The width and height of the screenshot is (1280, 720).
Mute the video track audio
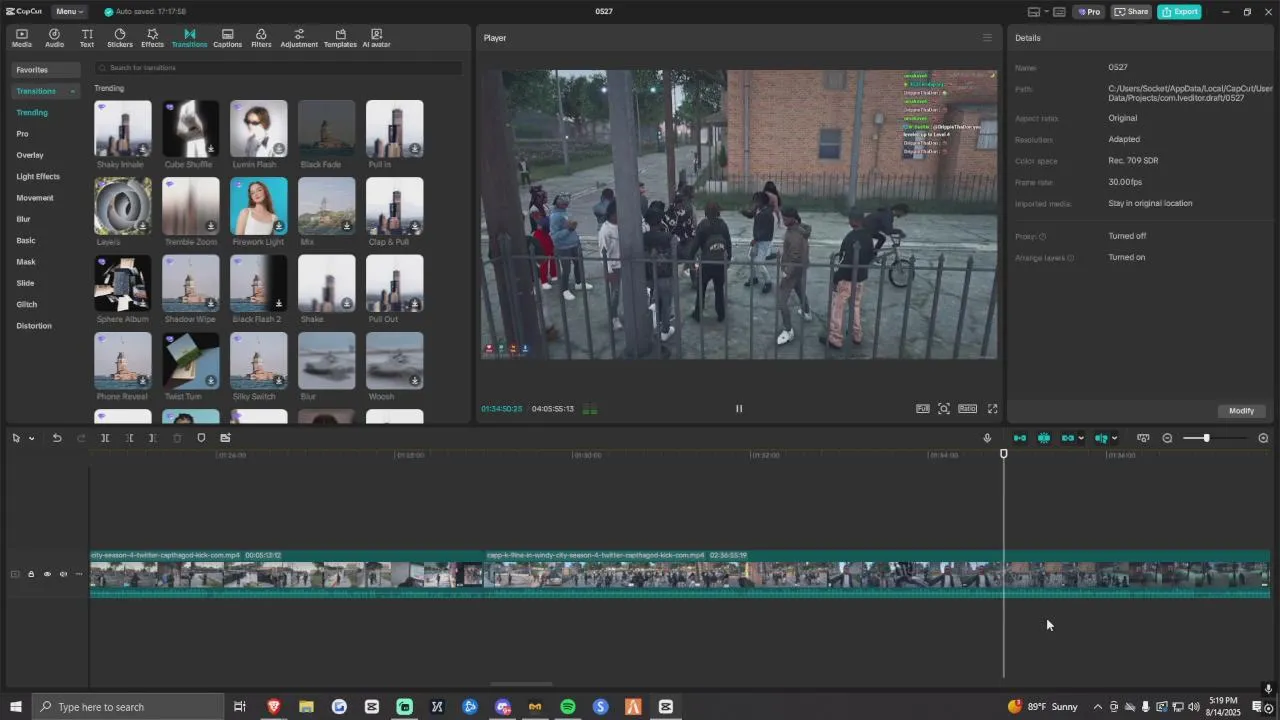pyautogui.click(x=63, y=574)
